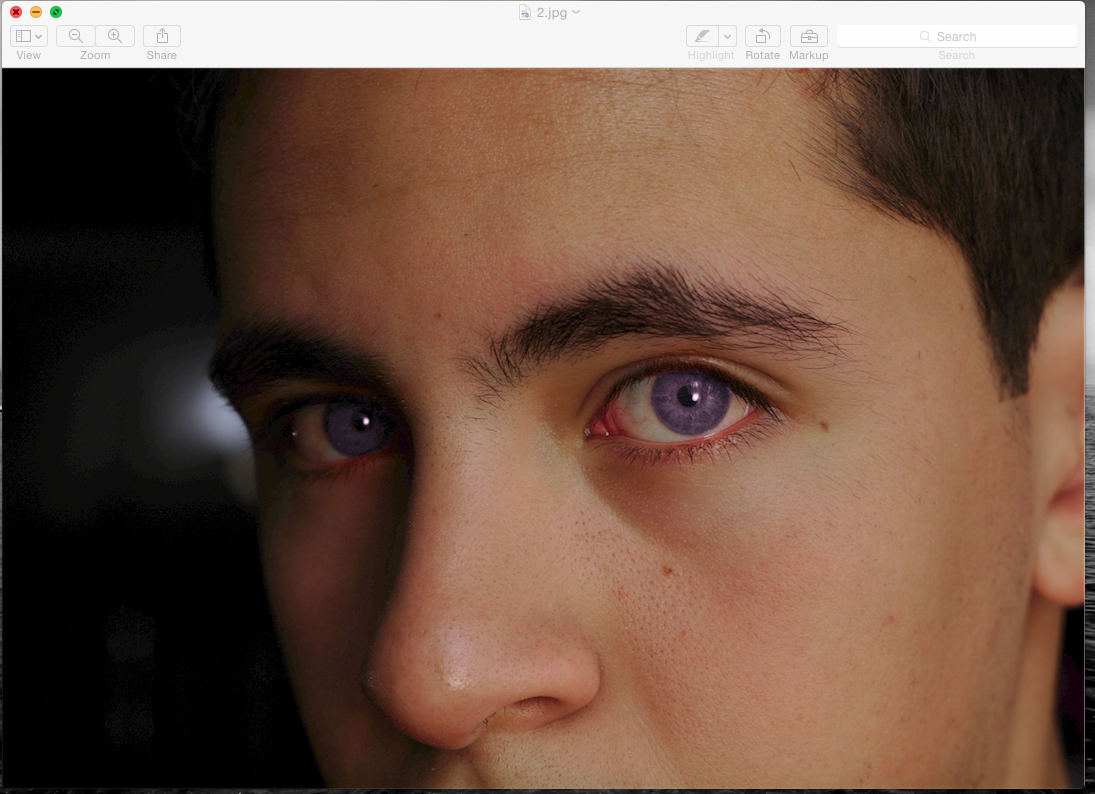Focus the Search field
Screen dimensions: 1095x794
[x=957, y=36]
